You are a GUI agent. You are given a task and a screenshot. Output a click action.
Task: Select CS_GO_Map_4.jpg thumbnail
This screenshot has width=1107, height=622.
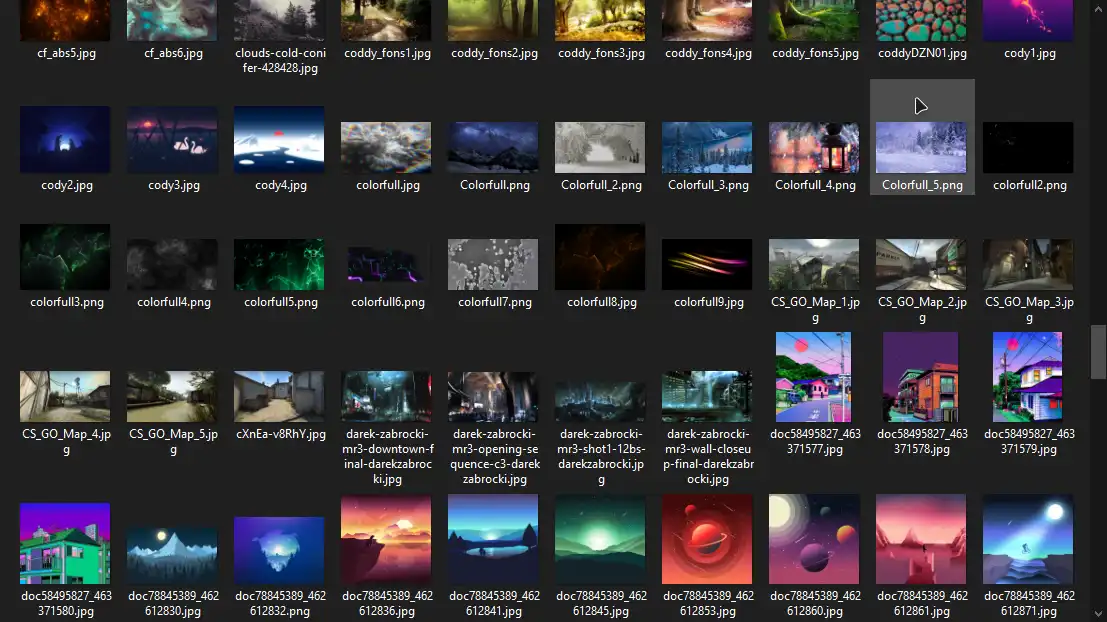pyautogui.click(x=65, y=396)
